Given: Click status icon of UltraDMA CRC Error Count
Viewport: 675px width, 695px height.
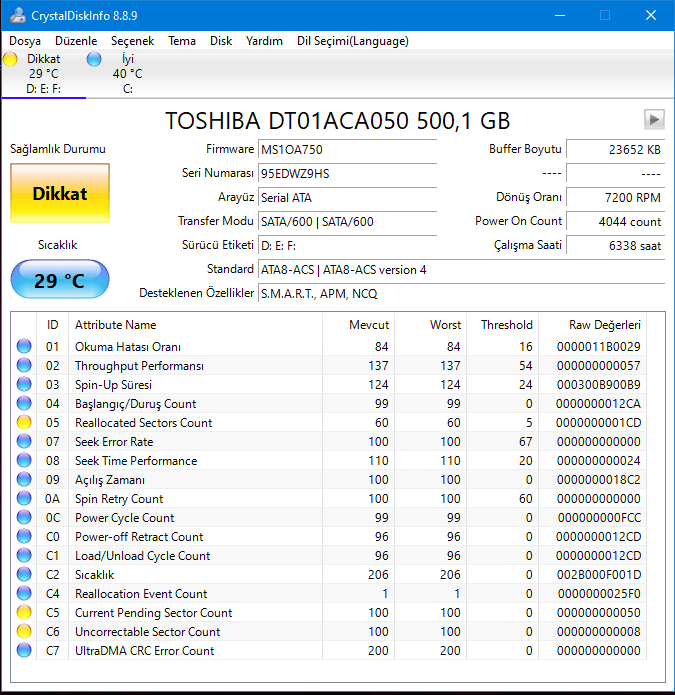Looking at the screenshot, I should point(24,651).
